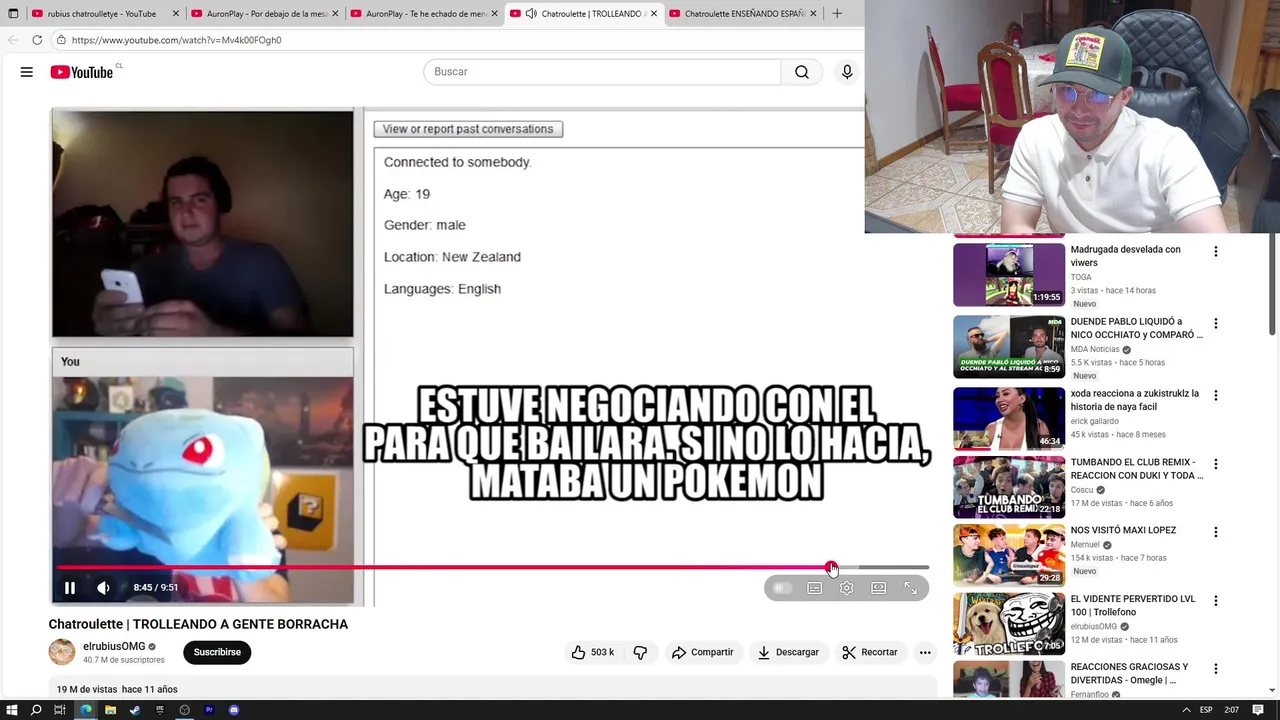Open options menu for 'REACCIONES GRACIOSAS' video
Viewport: 1280px width, 720px height.
pos(1216,669)
